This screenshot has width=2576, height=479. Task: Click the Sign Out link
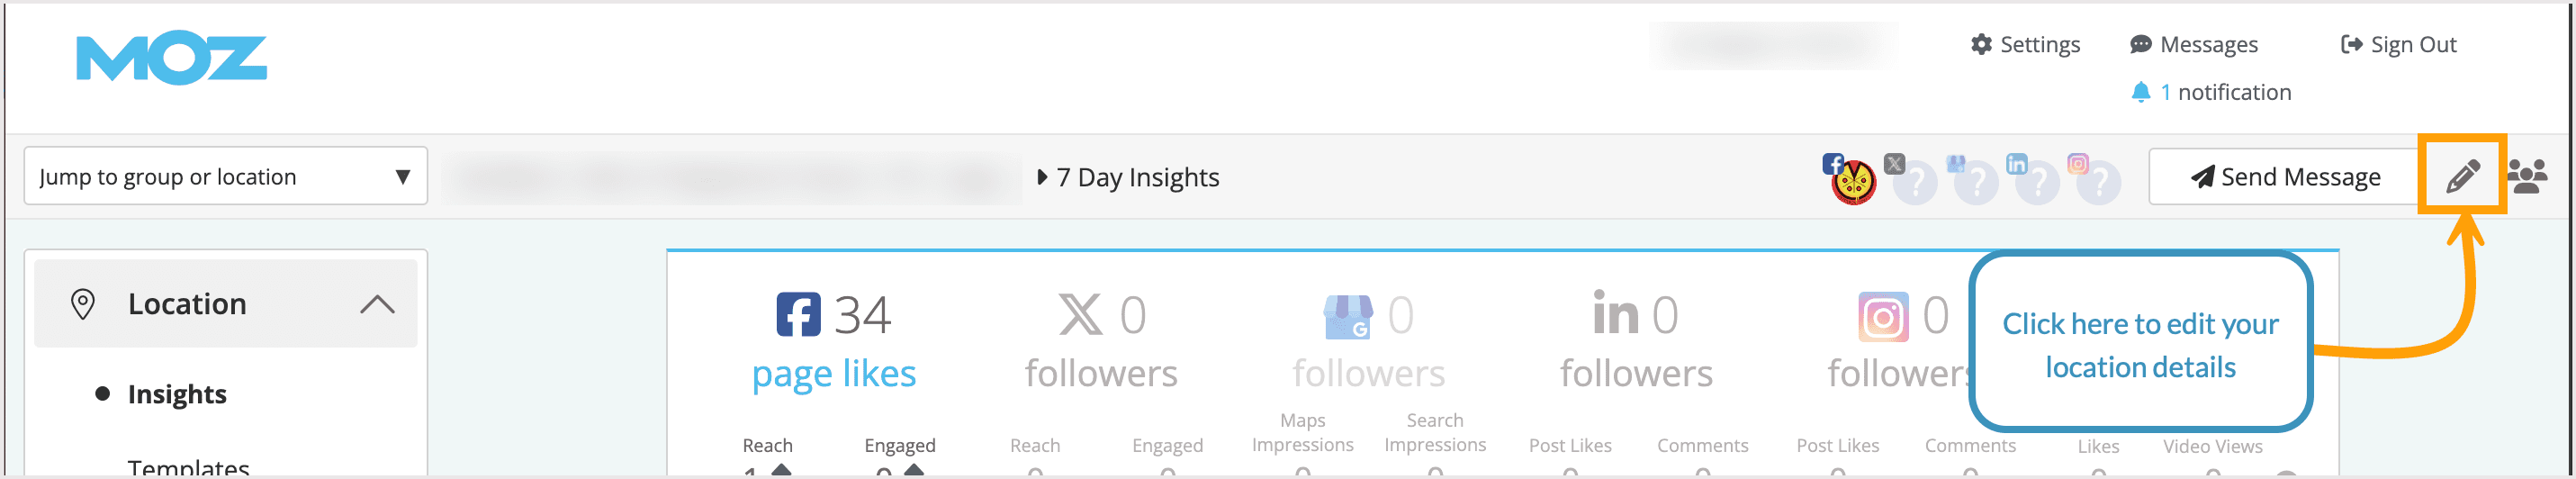2398,44
